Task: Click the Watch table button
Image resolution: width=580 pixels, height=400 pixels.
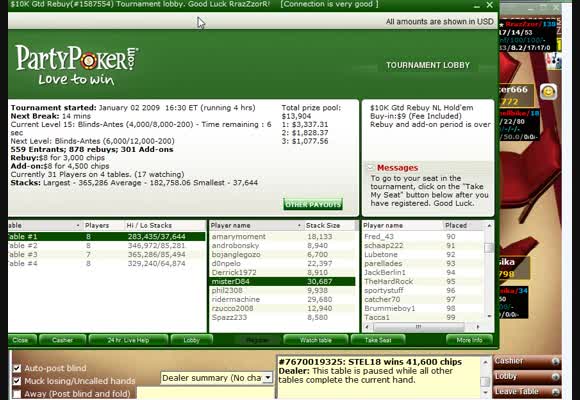Action: point(316,340)
